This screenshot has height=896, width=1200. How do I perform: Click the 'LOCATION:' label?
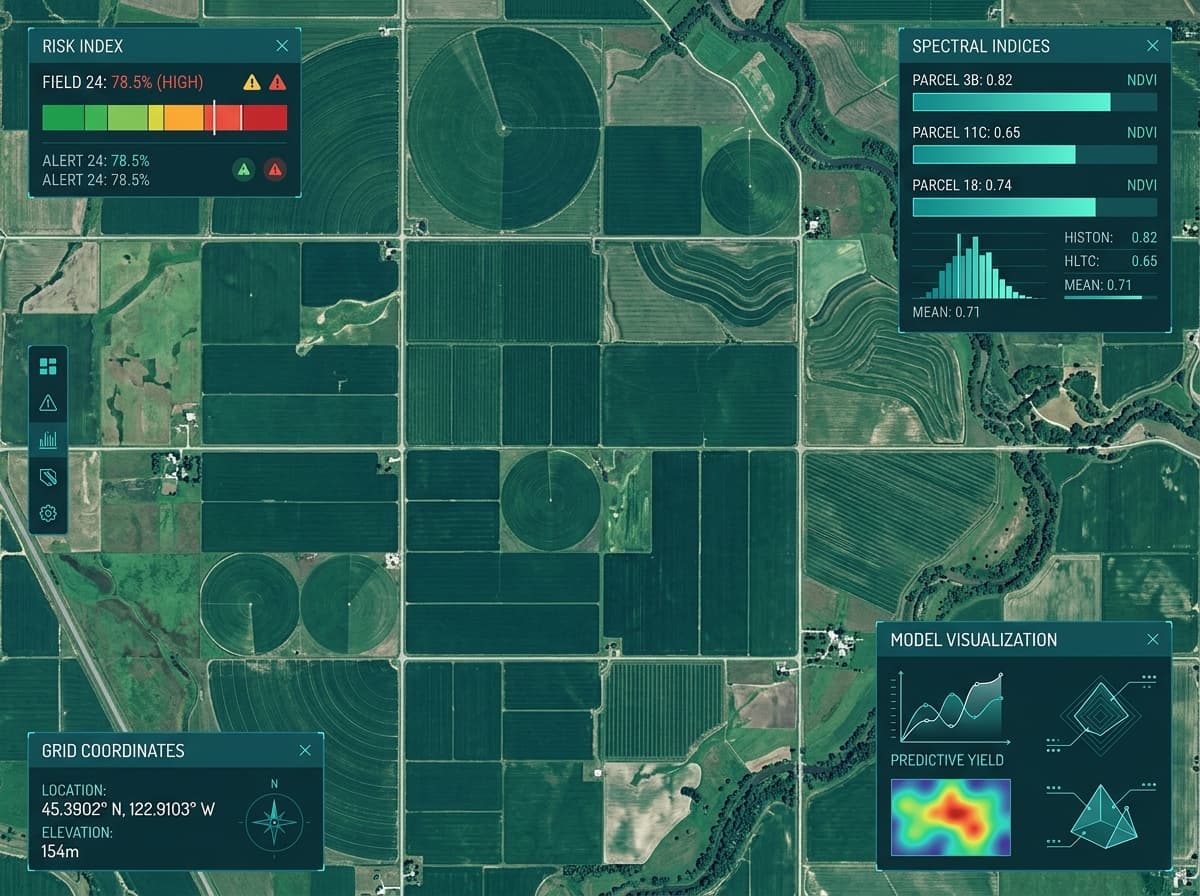pos(74,790)
